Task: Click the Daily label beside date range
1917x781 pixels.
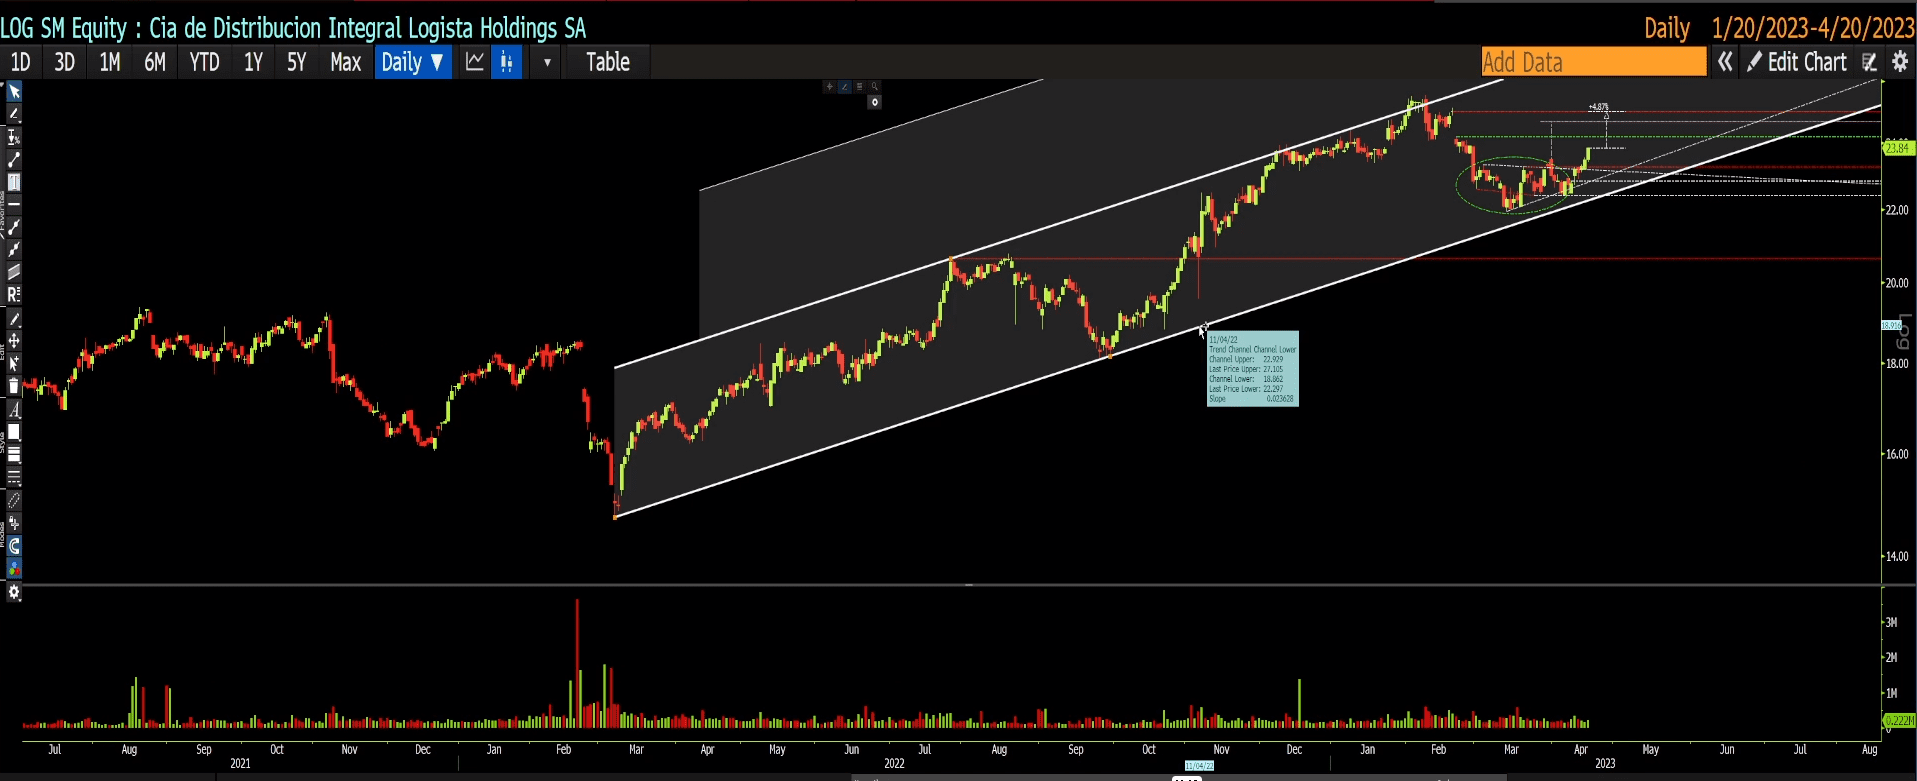Action: tap(1668, 28)
